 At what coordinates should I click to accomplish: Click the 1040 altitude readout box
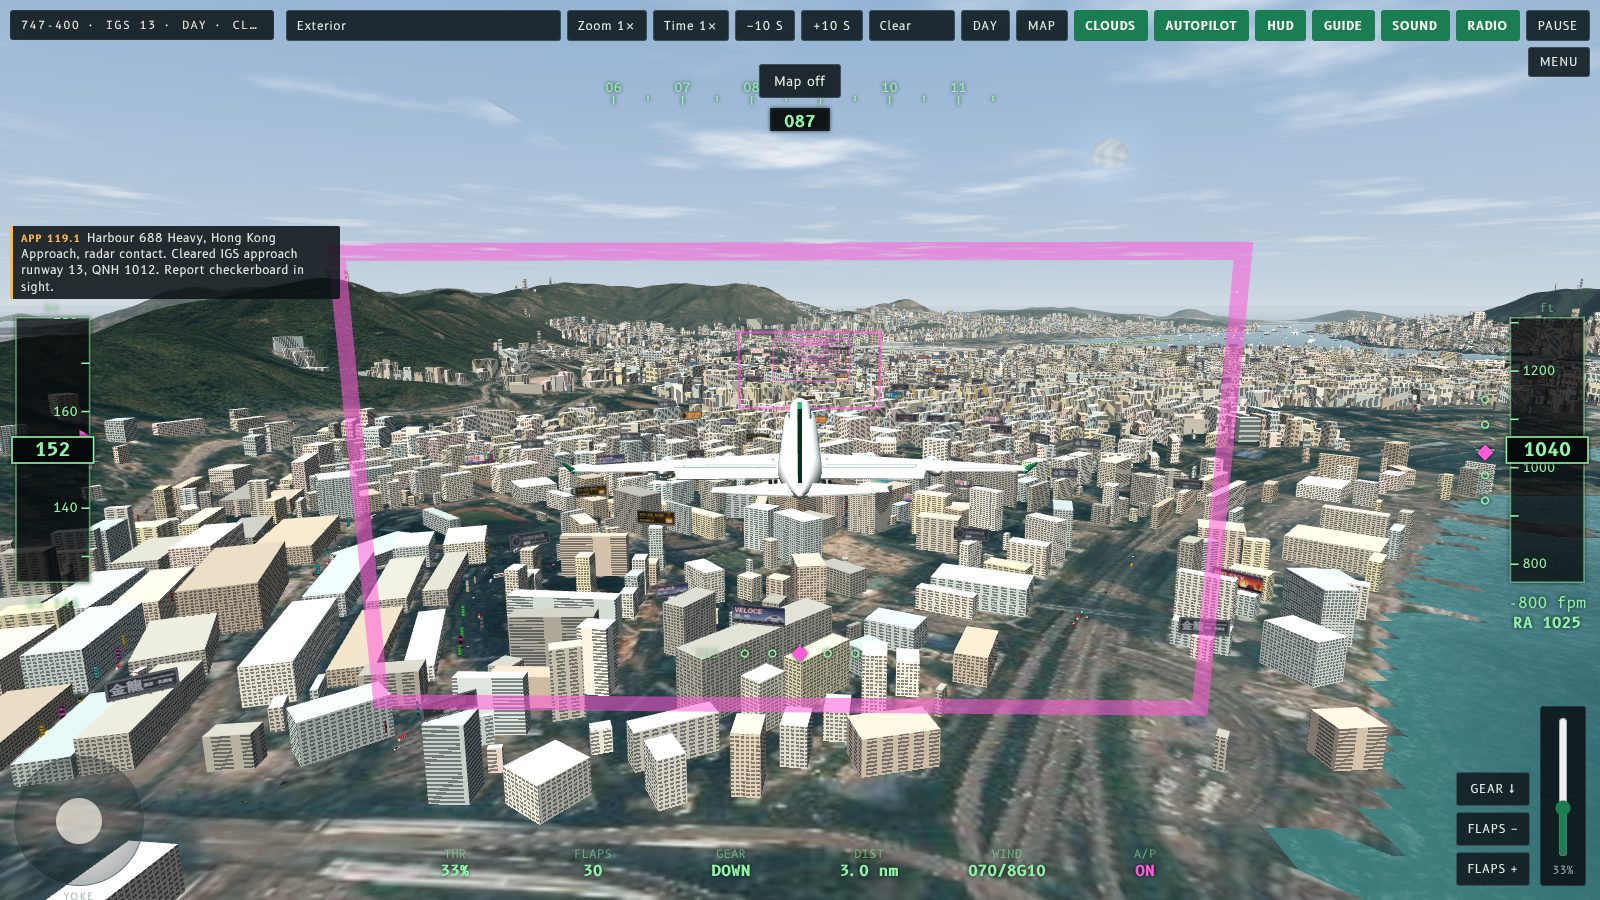pos(1547,450)
